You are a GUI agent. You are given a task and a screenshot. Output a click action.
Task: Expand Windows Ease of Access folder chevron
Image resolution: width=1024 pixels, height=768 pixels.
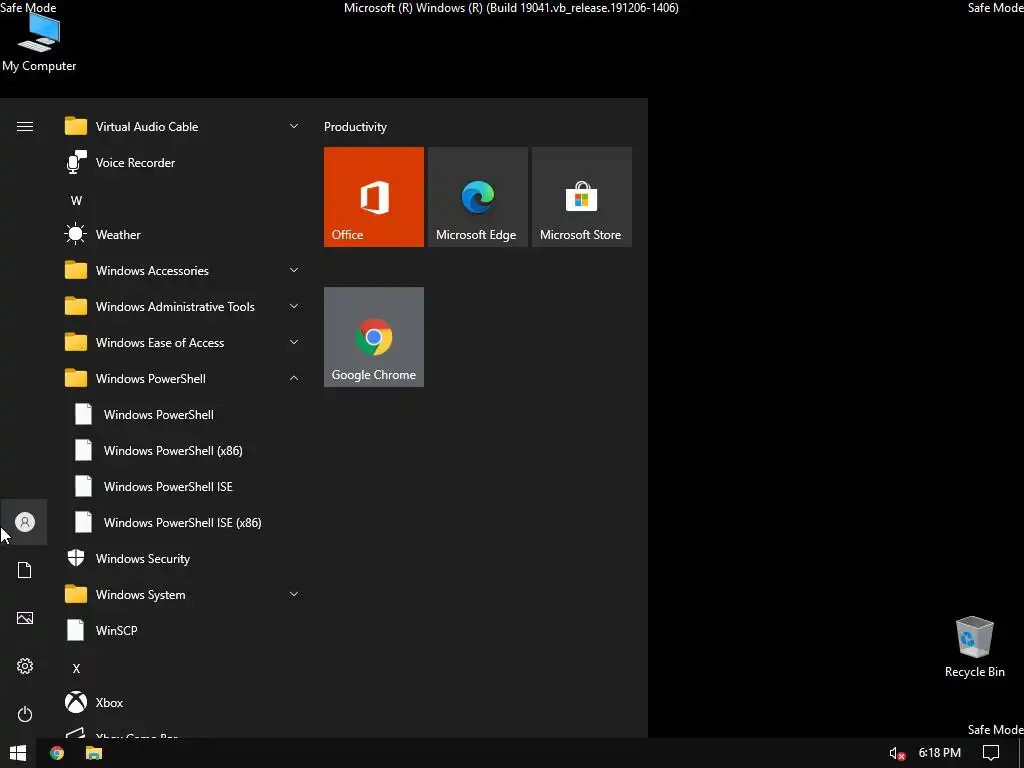pyautogui.click(x=294, y=342)
